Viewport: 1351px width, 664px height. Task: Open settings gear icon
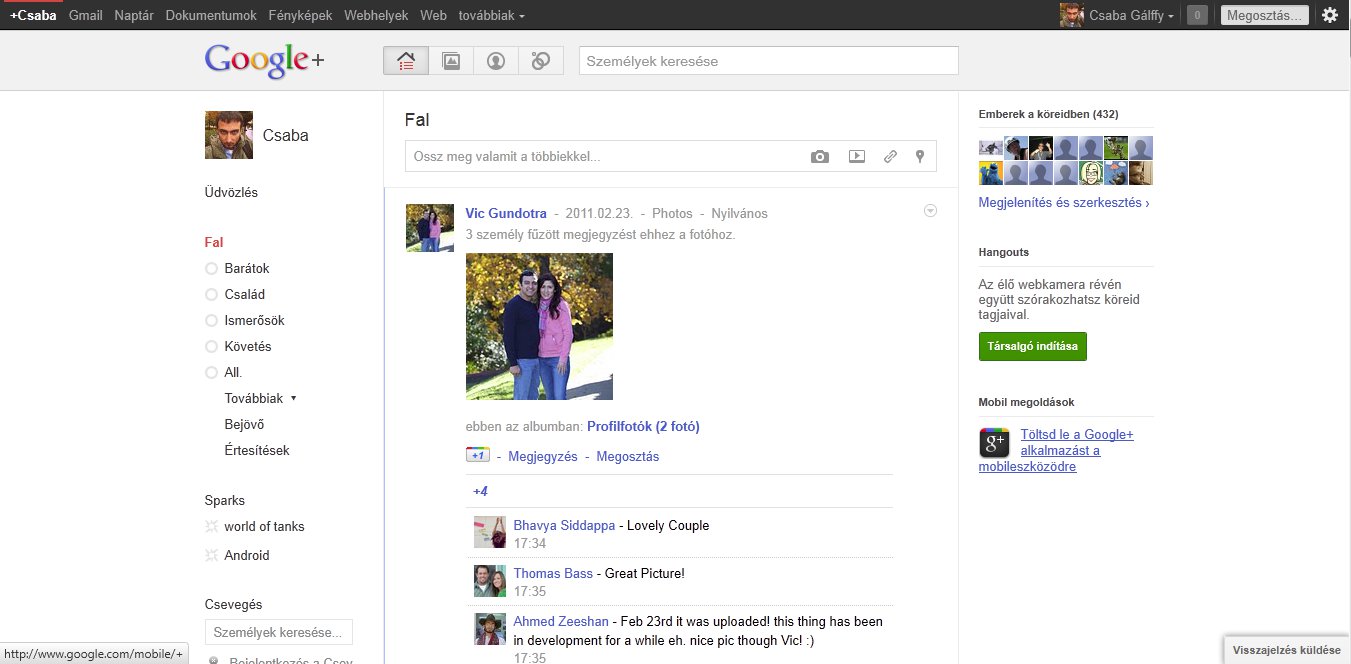click(1329, 15)
